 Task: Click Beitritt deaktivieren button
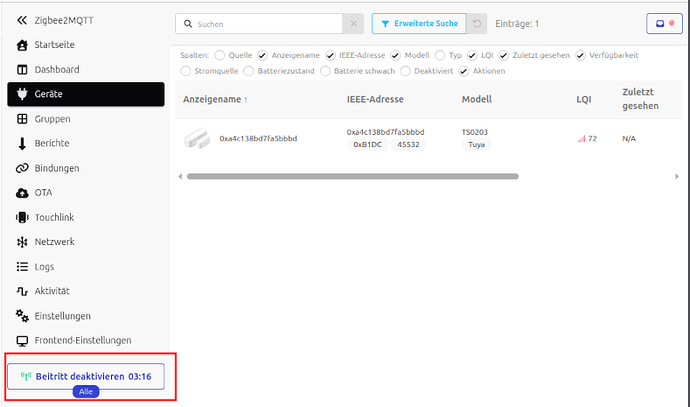(85, 376)
